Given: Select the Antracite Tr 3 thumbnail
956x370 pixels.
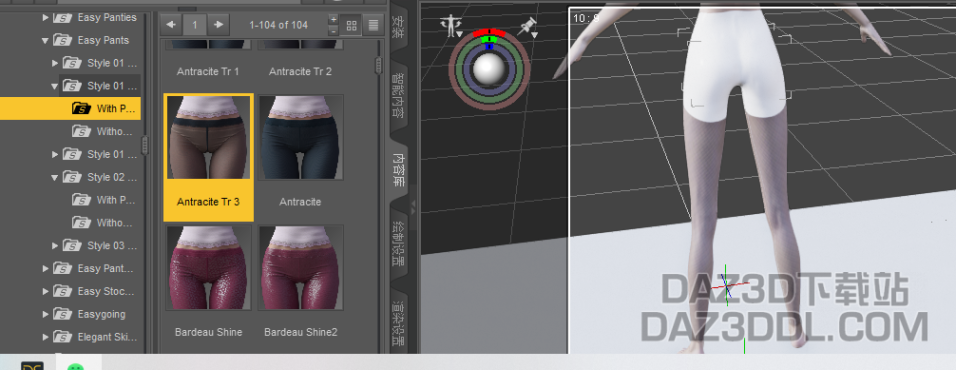Looking at the screenshot, I should 209,137.
